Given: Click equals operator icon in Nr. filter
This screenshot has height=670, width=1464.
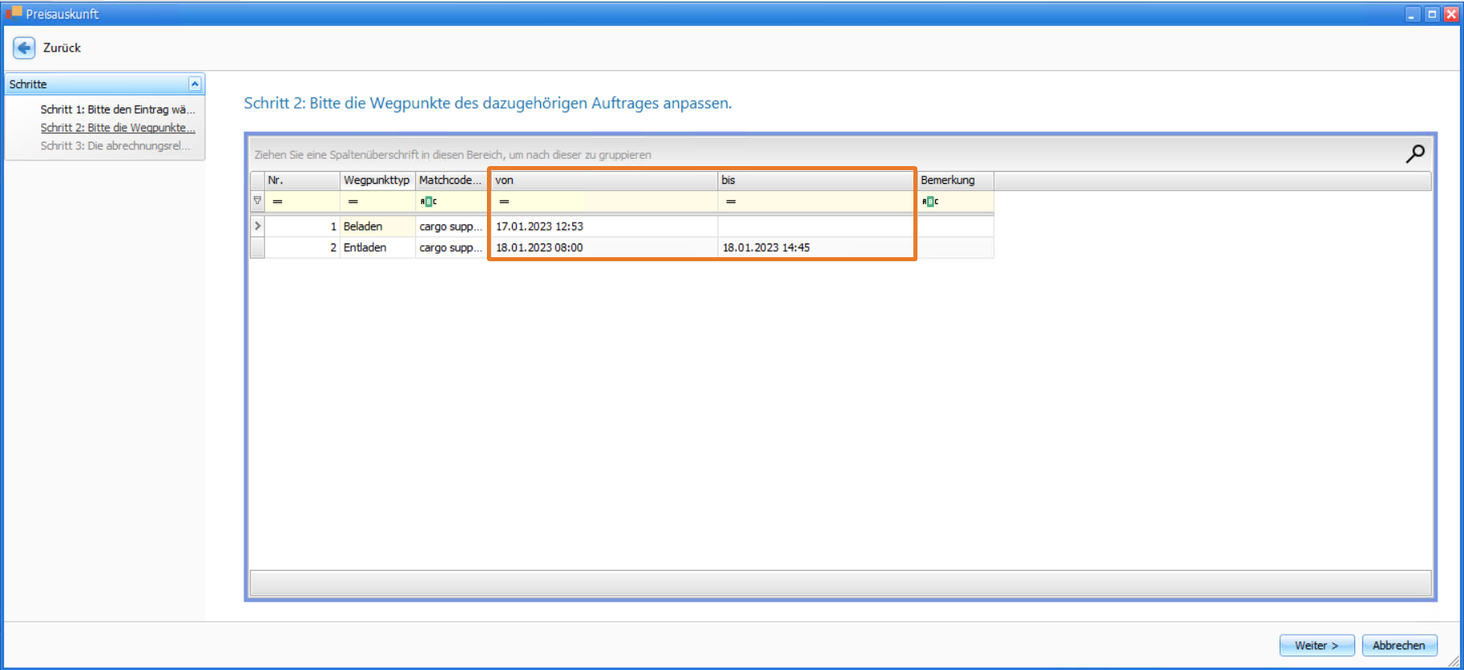Looking at the screenshot, I should [277, 202].
